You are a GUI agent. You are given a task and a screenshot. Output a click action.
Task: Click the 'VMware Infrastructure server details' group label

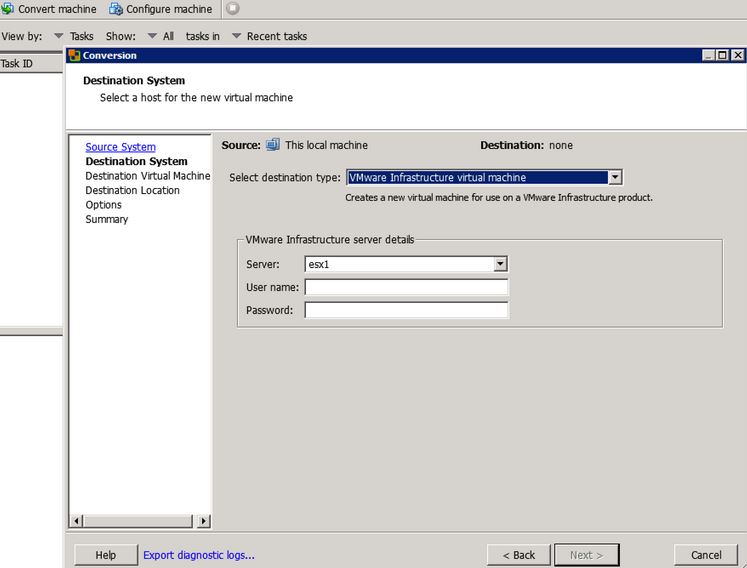point(330,239)
